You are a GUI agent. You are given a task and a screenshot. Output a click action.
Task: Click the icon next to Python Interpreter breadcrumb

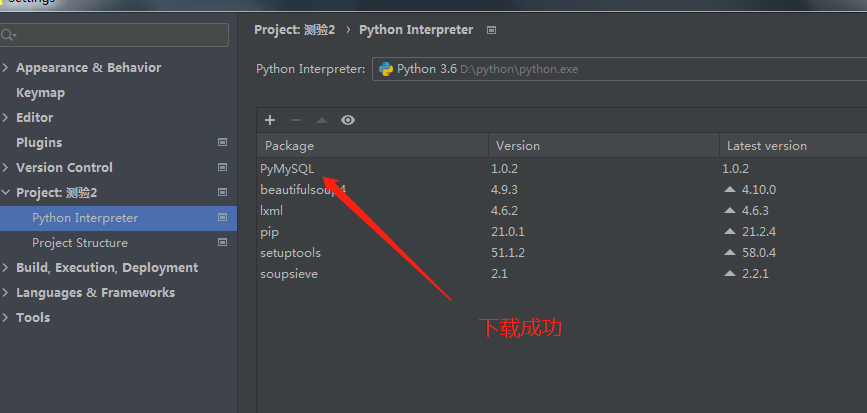click(x=491, y=30)
